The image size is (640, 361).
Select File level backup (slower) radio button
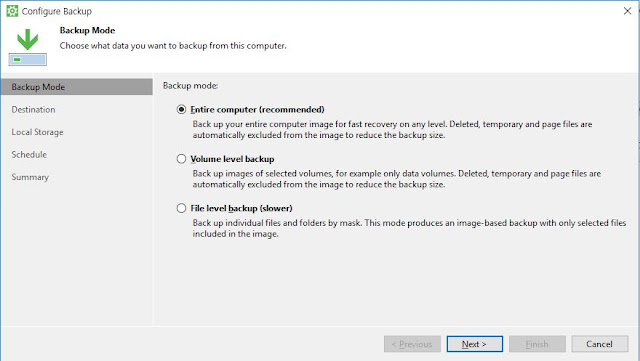[181, 208]
